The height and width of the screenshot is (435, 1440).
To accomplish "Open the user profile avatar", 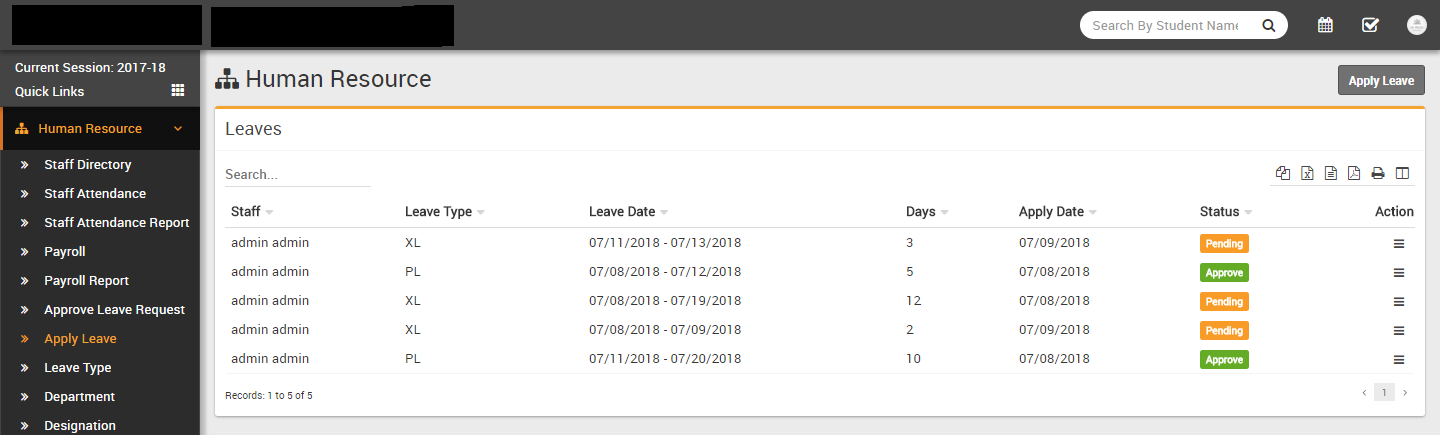I will (1416, 25).
